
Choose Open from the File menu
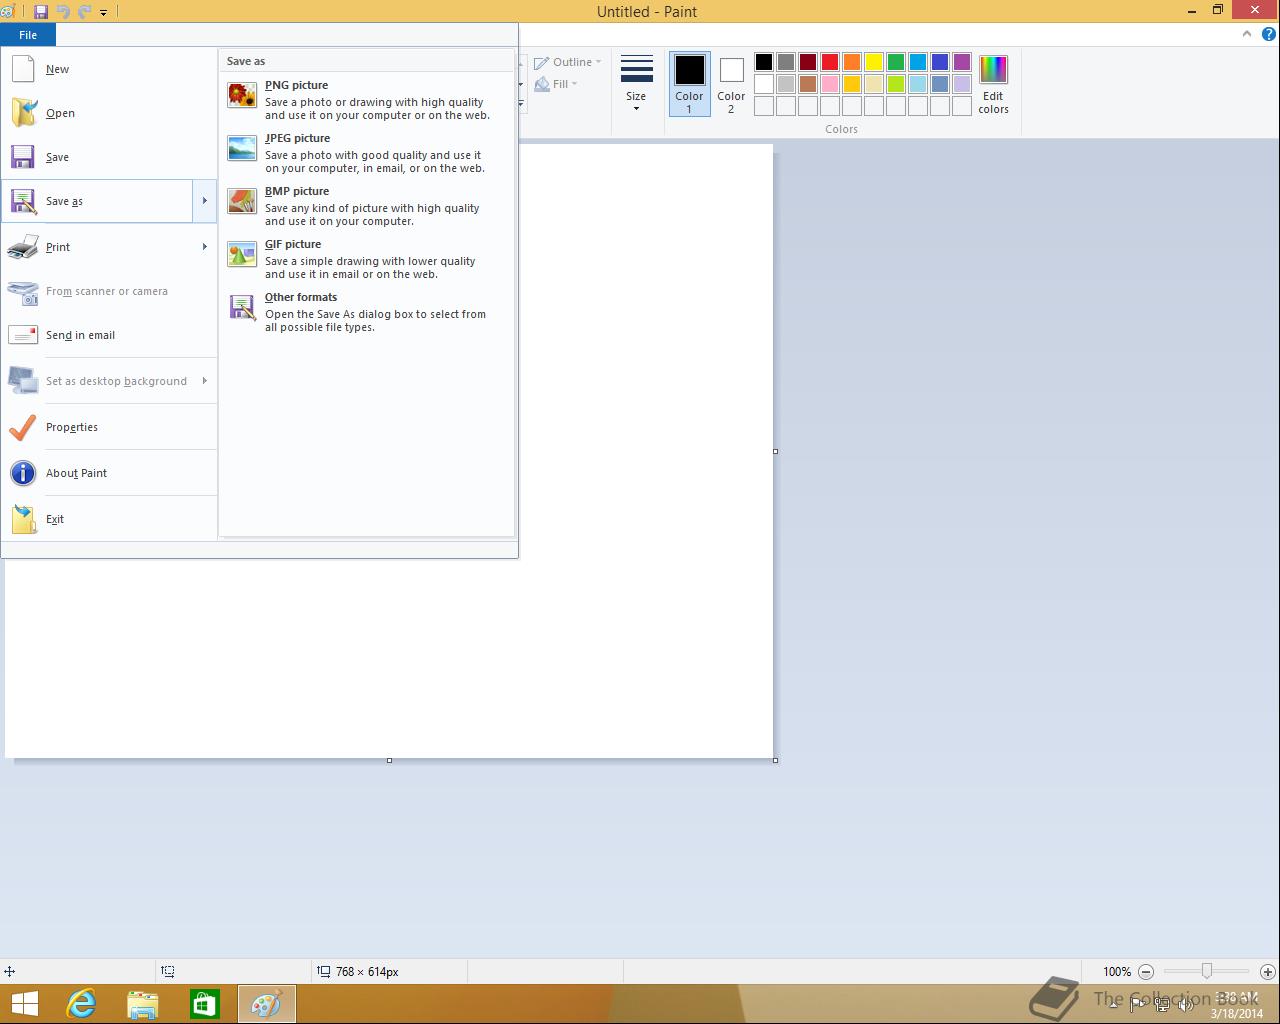(x=109, y=113)
